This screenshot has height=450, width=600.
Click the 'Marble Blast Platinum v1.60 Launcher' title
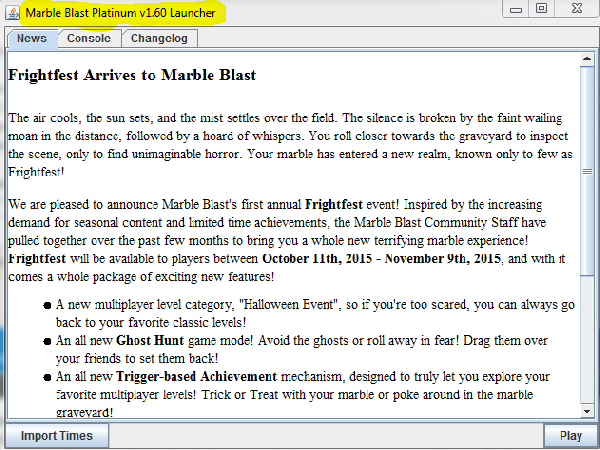pos(120,13)
